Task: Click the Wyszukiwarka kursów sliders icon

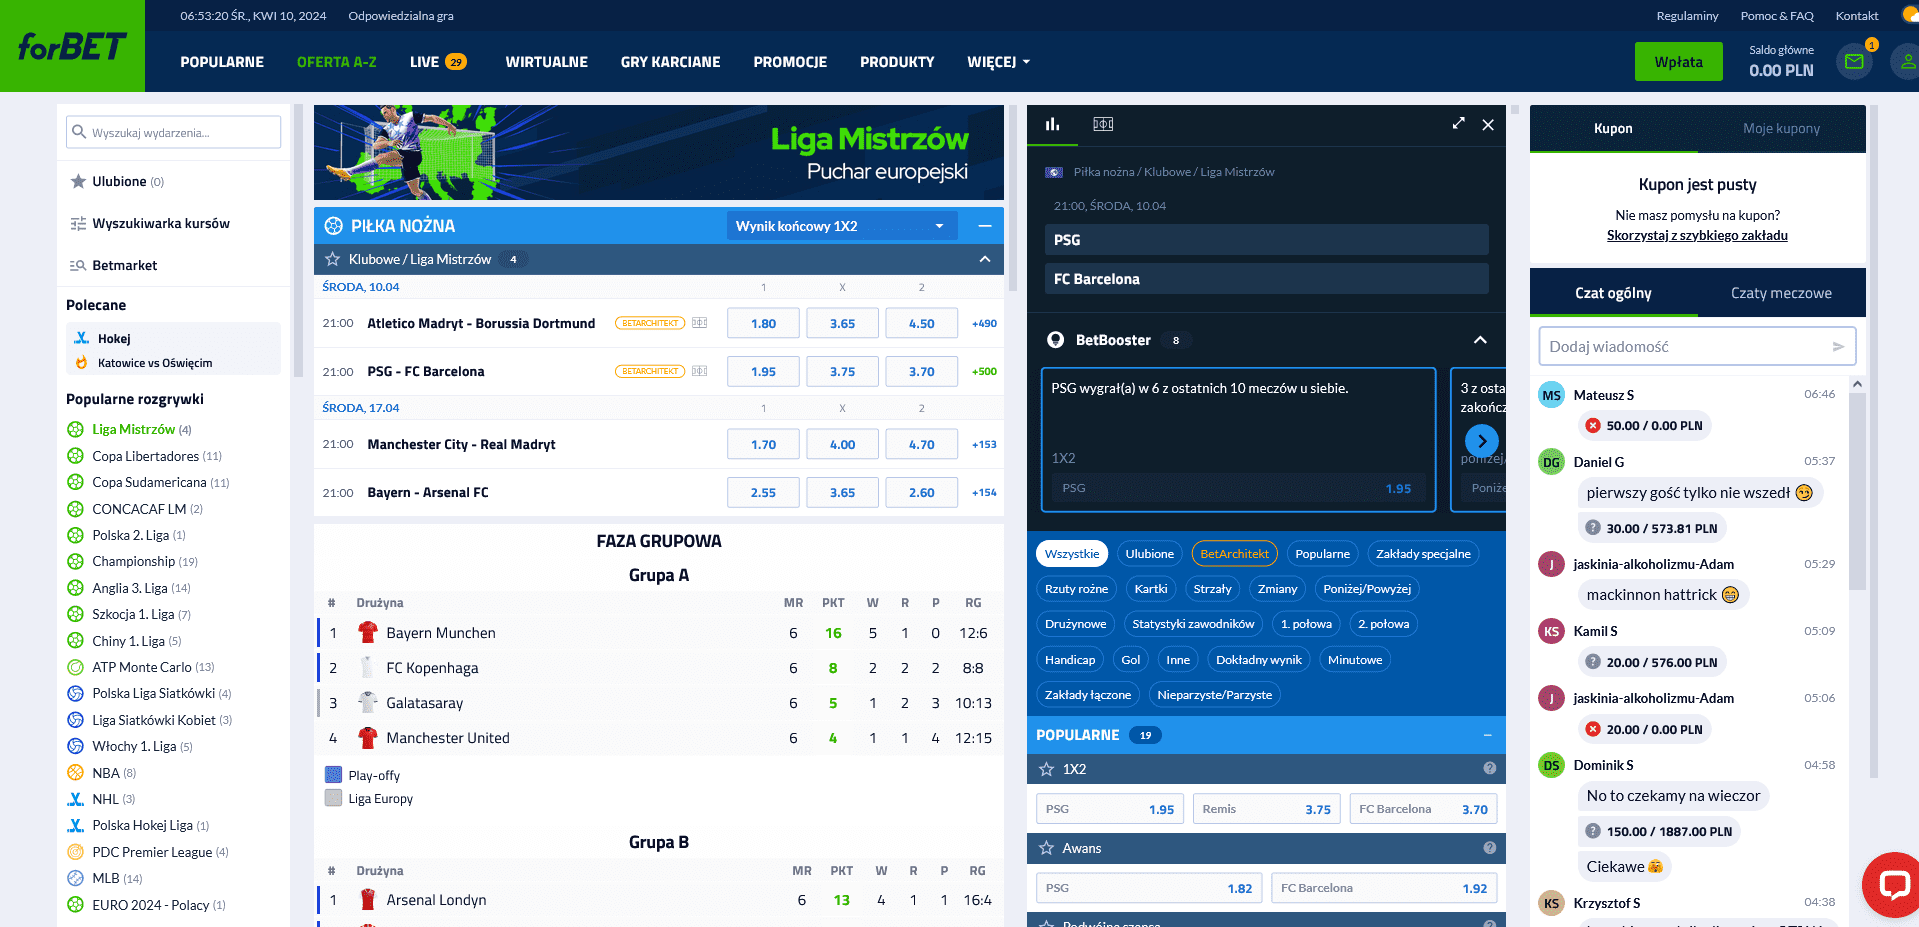Action: [x=78, y=223]
